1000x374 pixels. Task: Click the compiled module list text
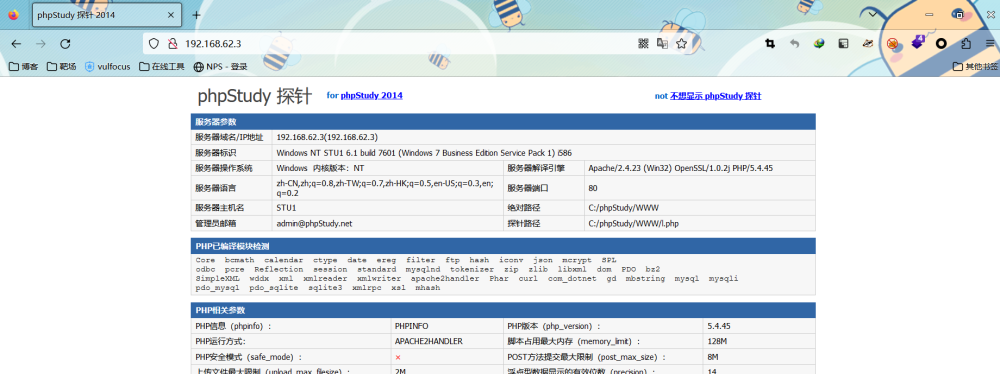point(467,274)
